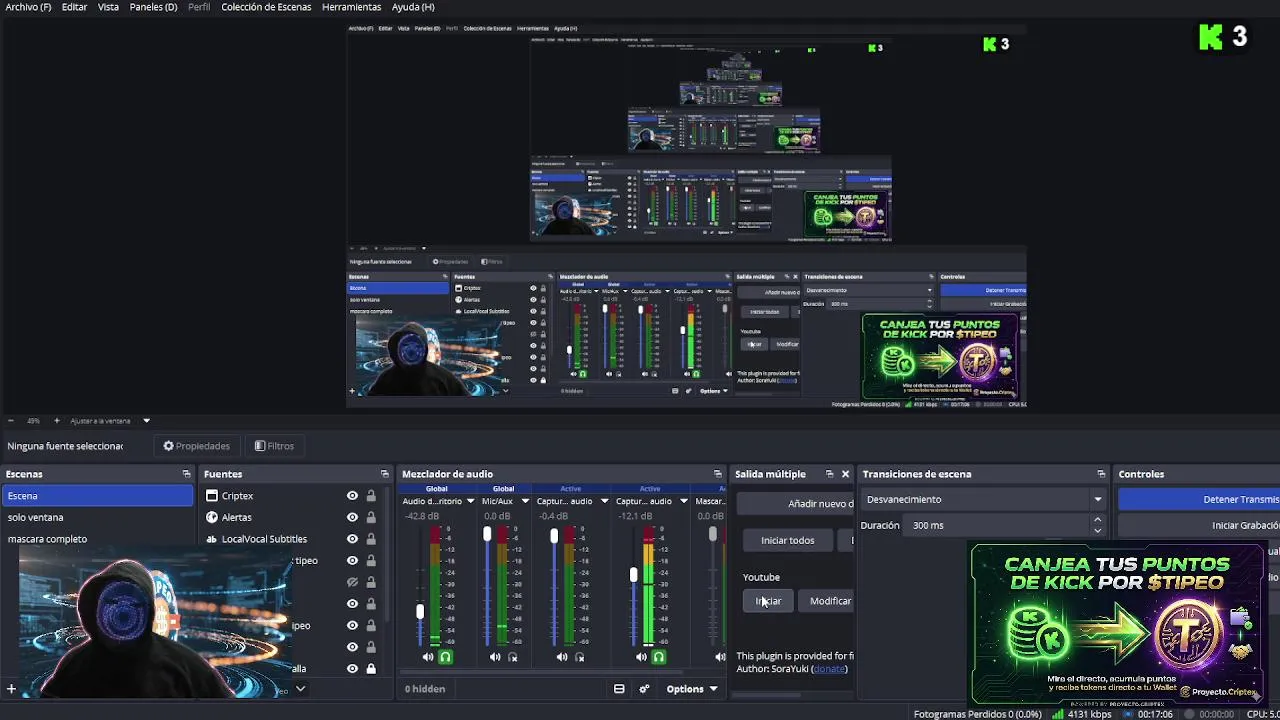Pop out the Mezclador de audio dock

pyautogui.click(x=717, y=474)
